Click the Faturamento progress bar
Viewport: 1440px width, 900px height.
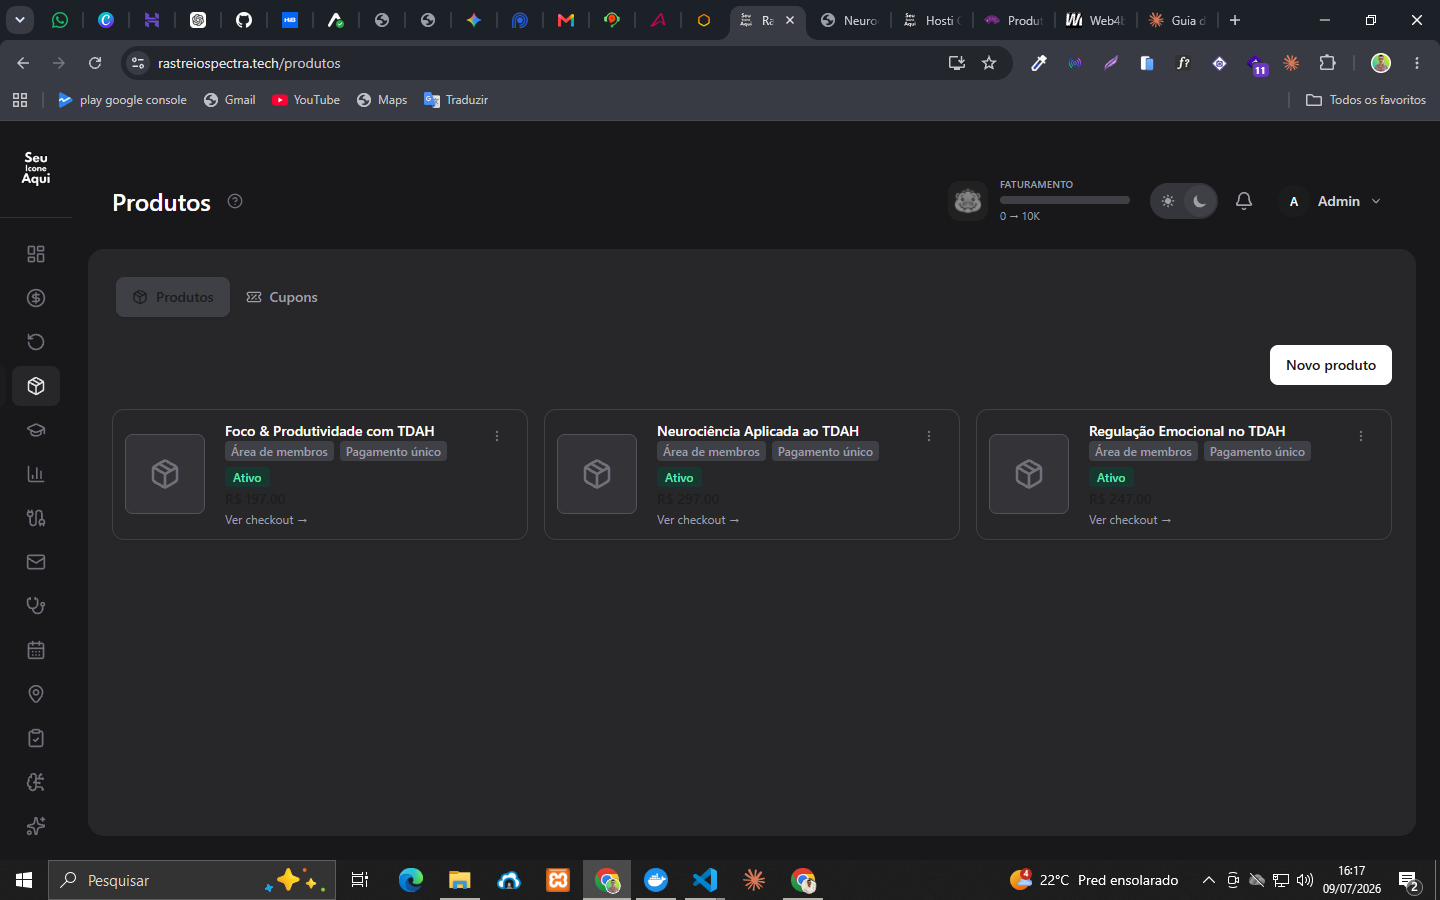point(1065,200)
